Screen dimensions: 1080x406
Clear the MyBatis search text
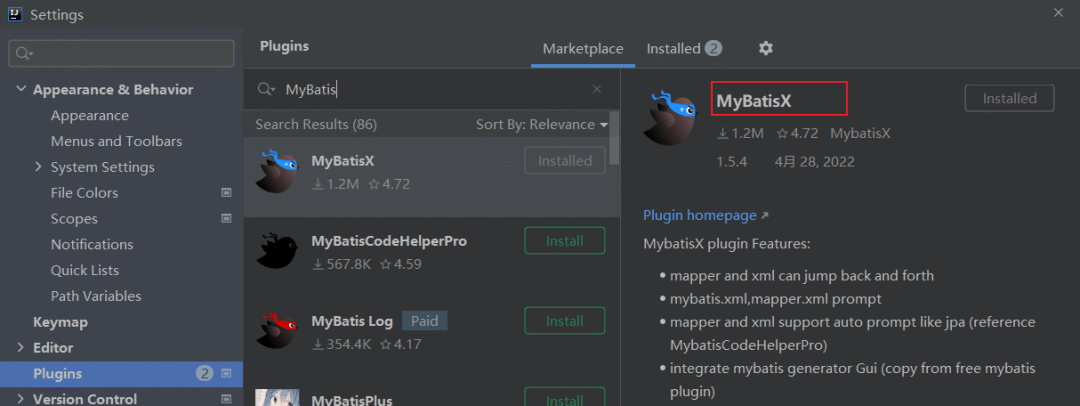(x=597, y=89)
